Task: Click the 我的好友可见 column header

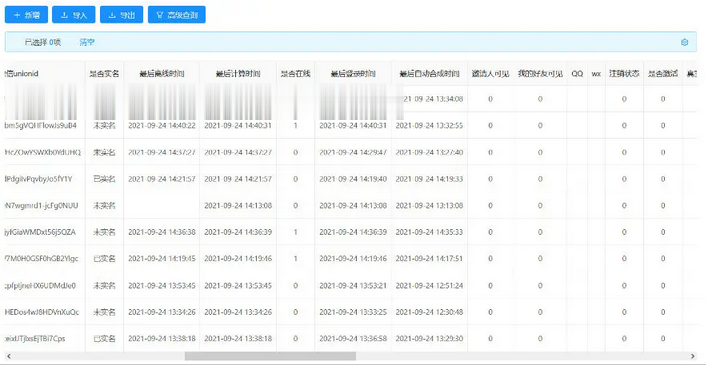Action: point(540,74)
